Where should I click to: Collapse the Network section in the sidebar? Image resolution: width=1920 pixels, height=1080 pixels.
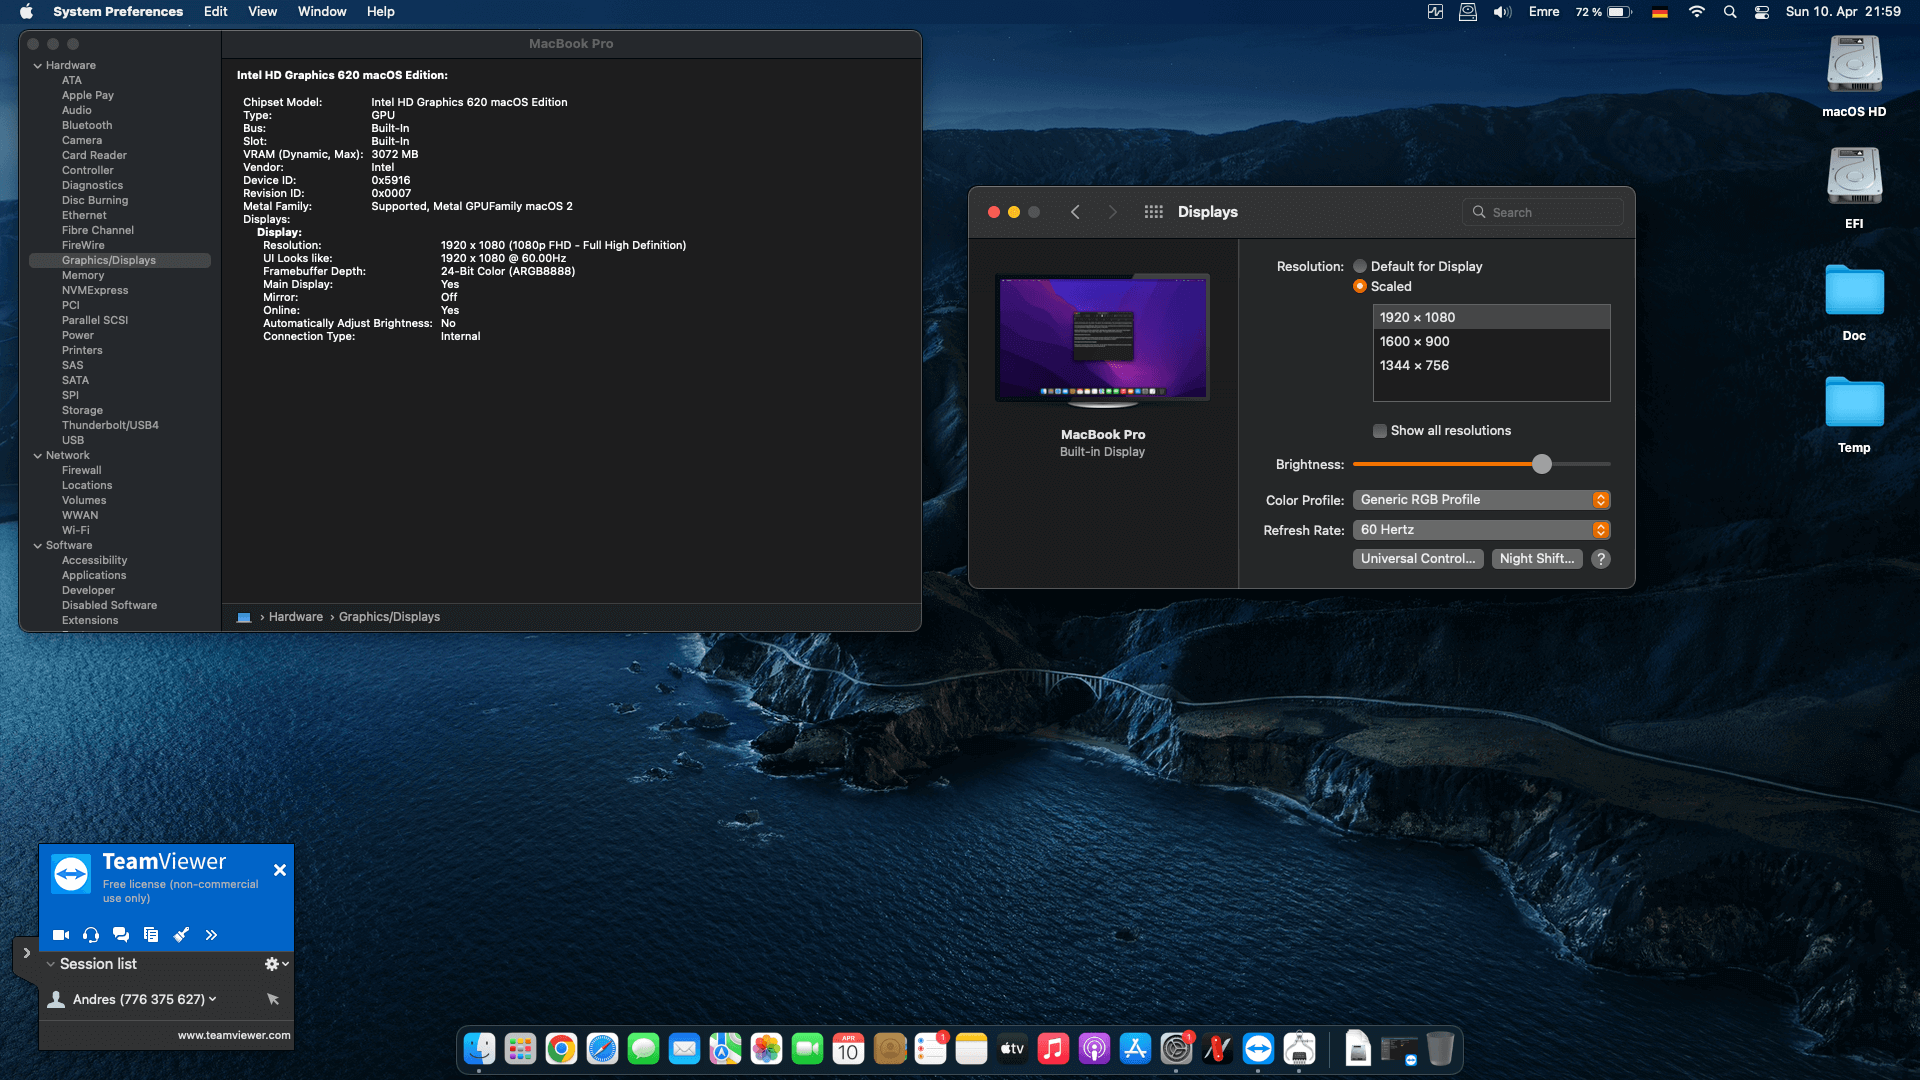pyautogui.click(x=38, y=456)
